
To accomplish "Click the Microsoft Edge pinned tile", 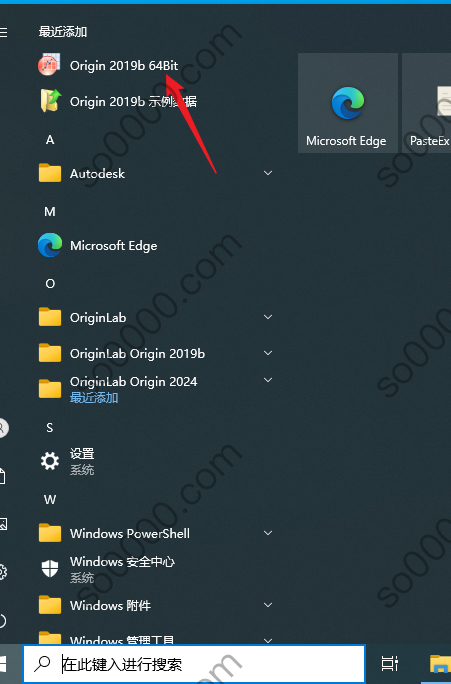I will [x=348, y=103].
